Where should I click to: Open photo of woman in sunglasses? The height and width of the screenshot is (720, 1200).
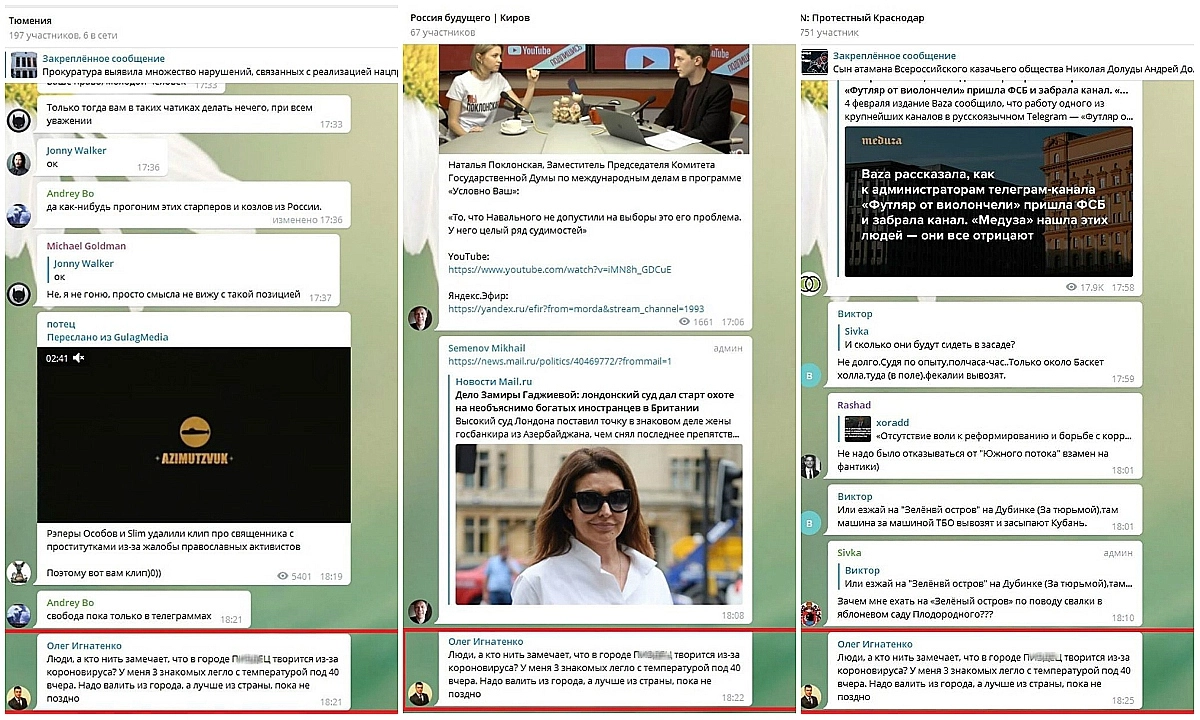click(x=598, y=524)
